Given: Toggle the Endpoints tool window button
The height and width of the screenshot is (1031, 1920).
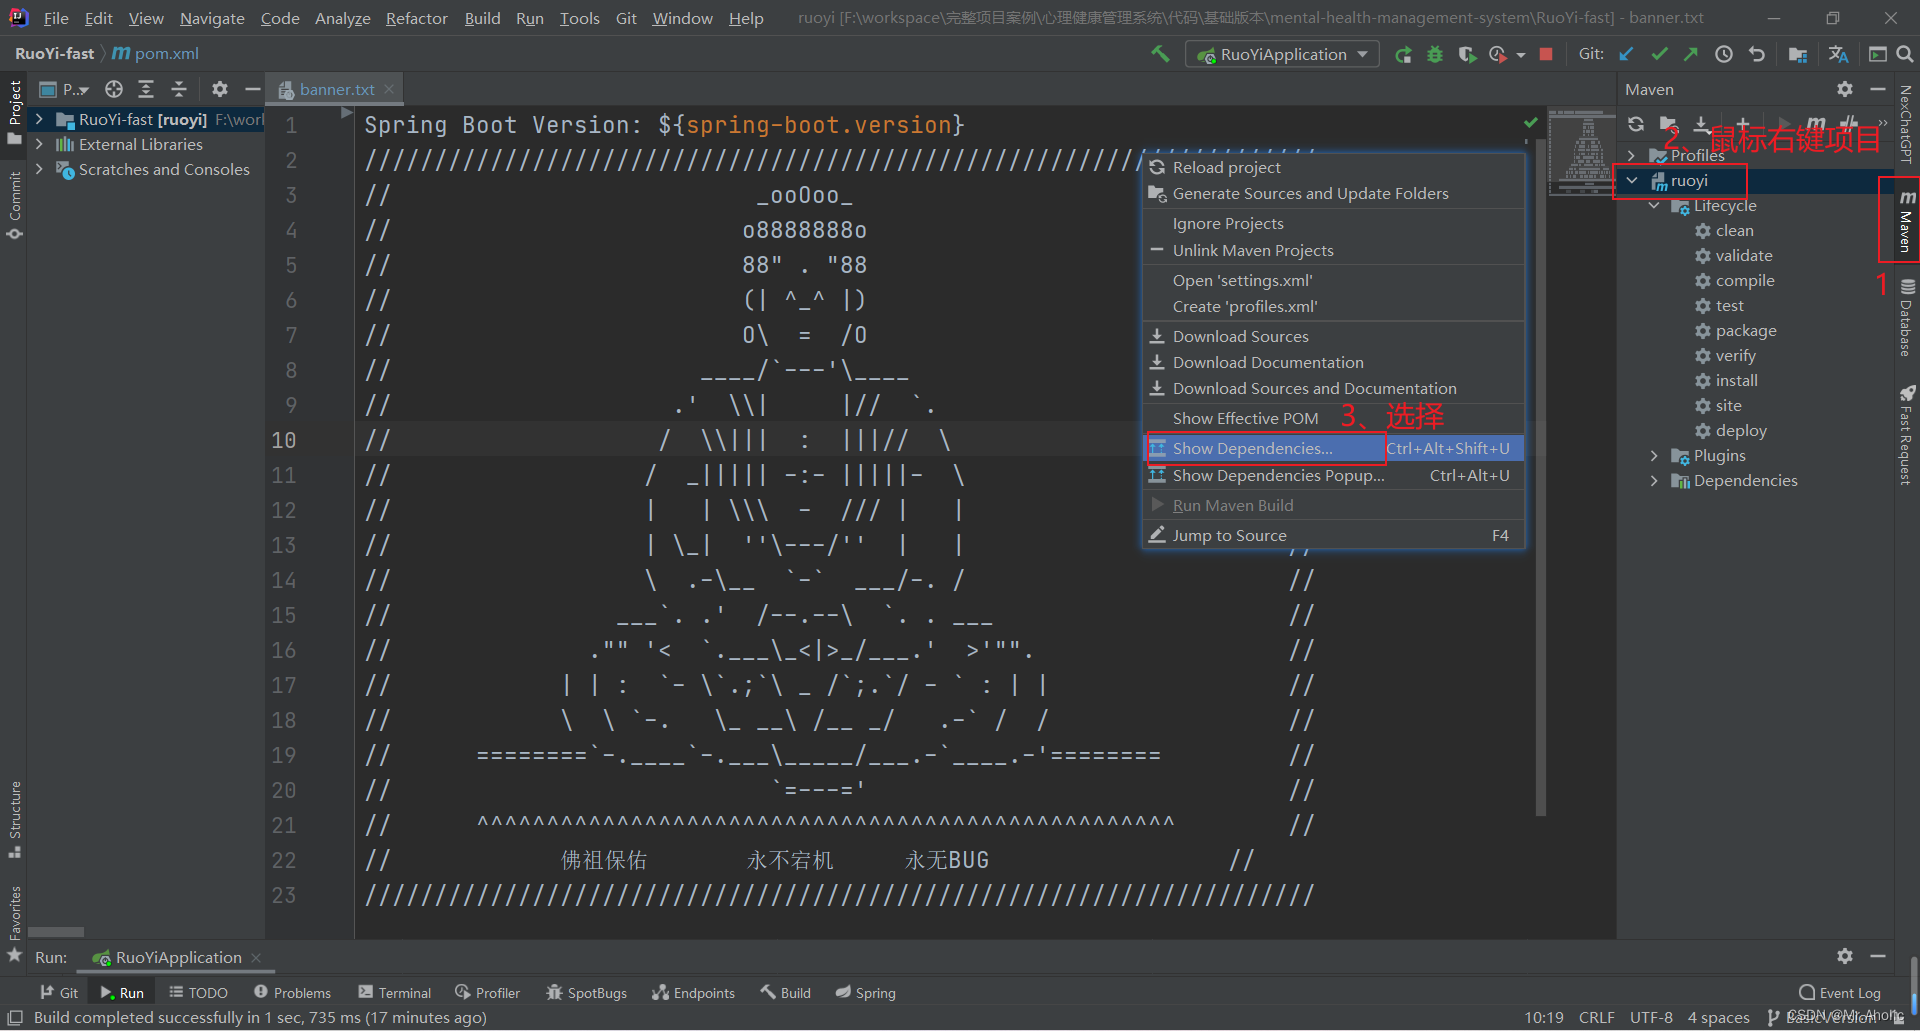Looking at the screenshot, I should [694, 993].
